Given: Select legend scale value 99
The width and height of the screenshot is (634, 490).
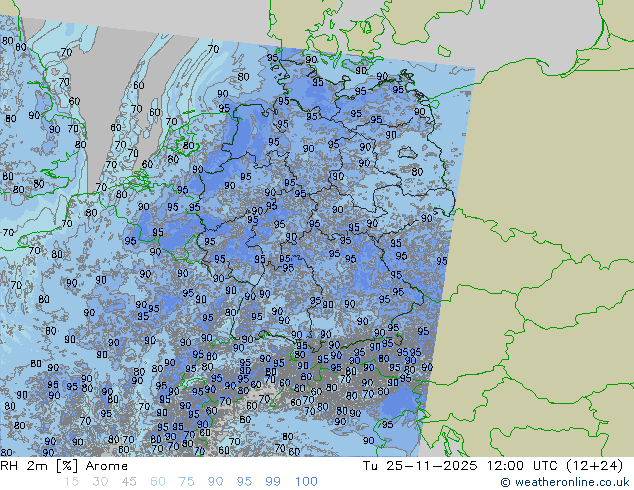Looking at the screenshot, I should pyautogui.click(x=273, y=482).
